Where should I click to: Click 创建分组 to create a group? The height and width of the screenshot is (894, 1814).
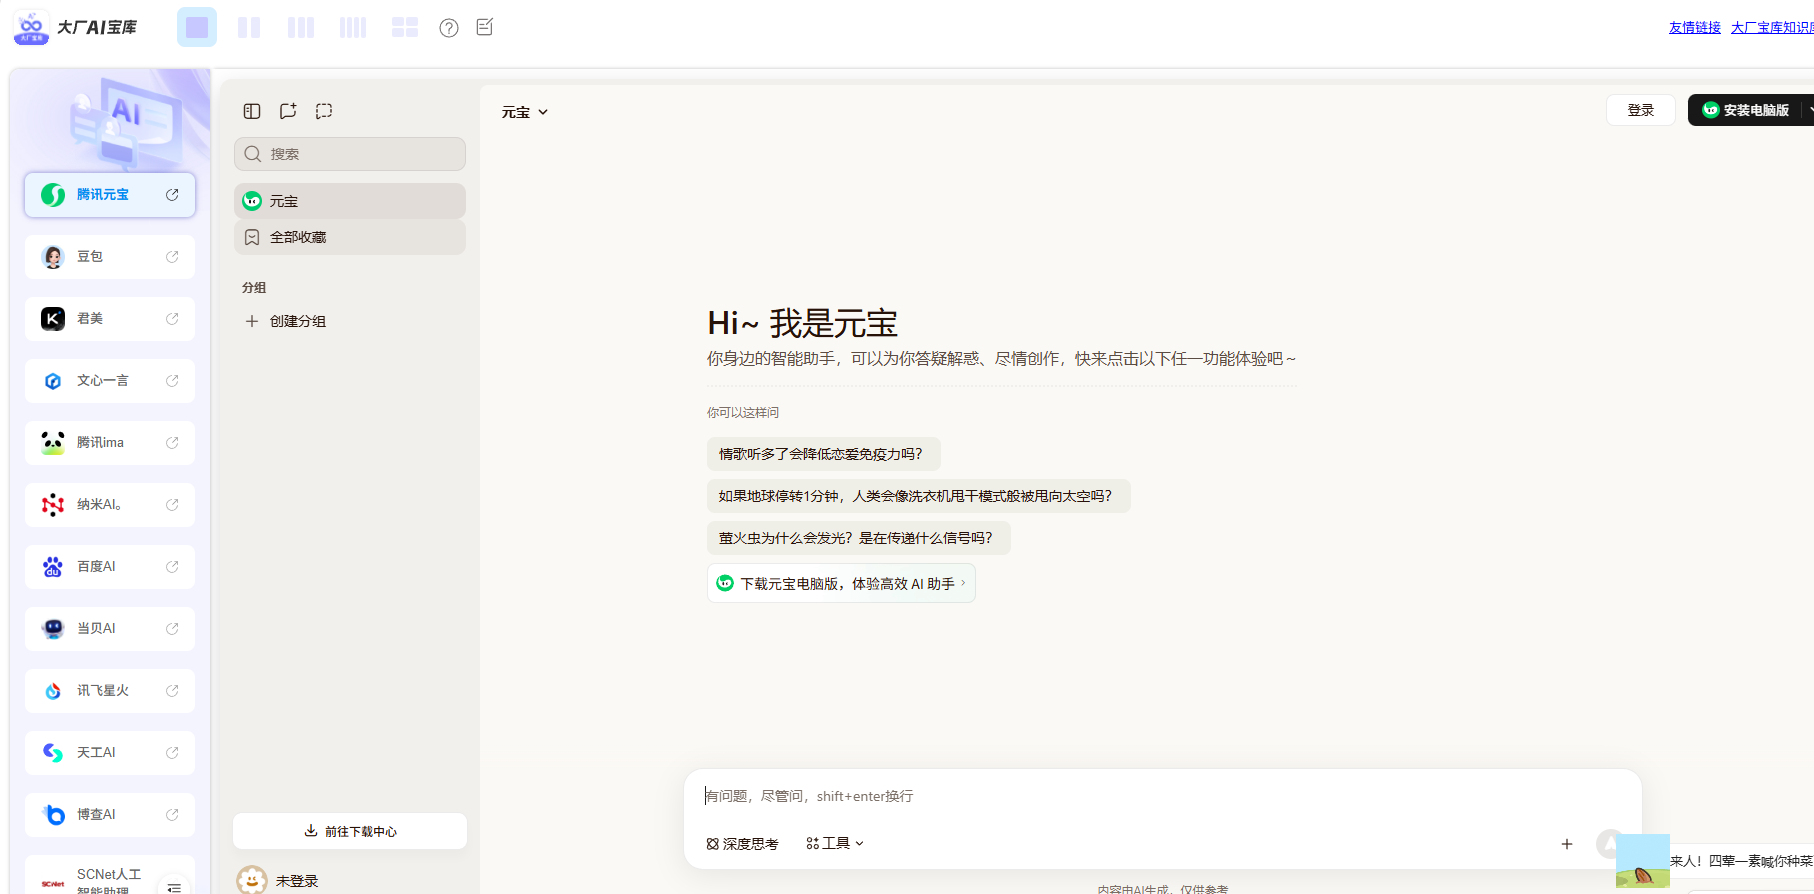click(286, 321)
